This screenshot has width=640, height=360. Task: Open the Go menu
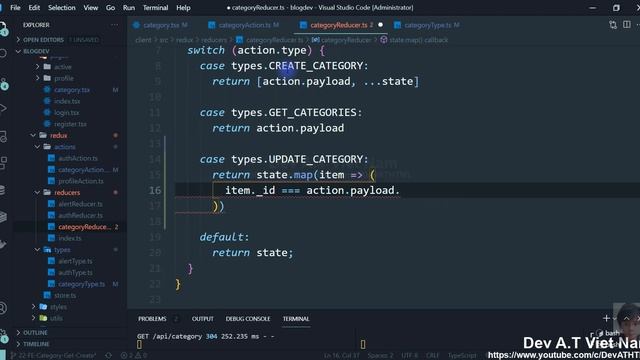click(x=110, y=7)
